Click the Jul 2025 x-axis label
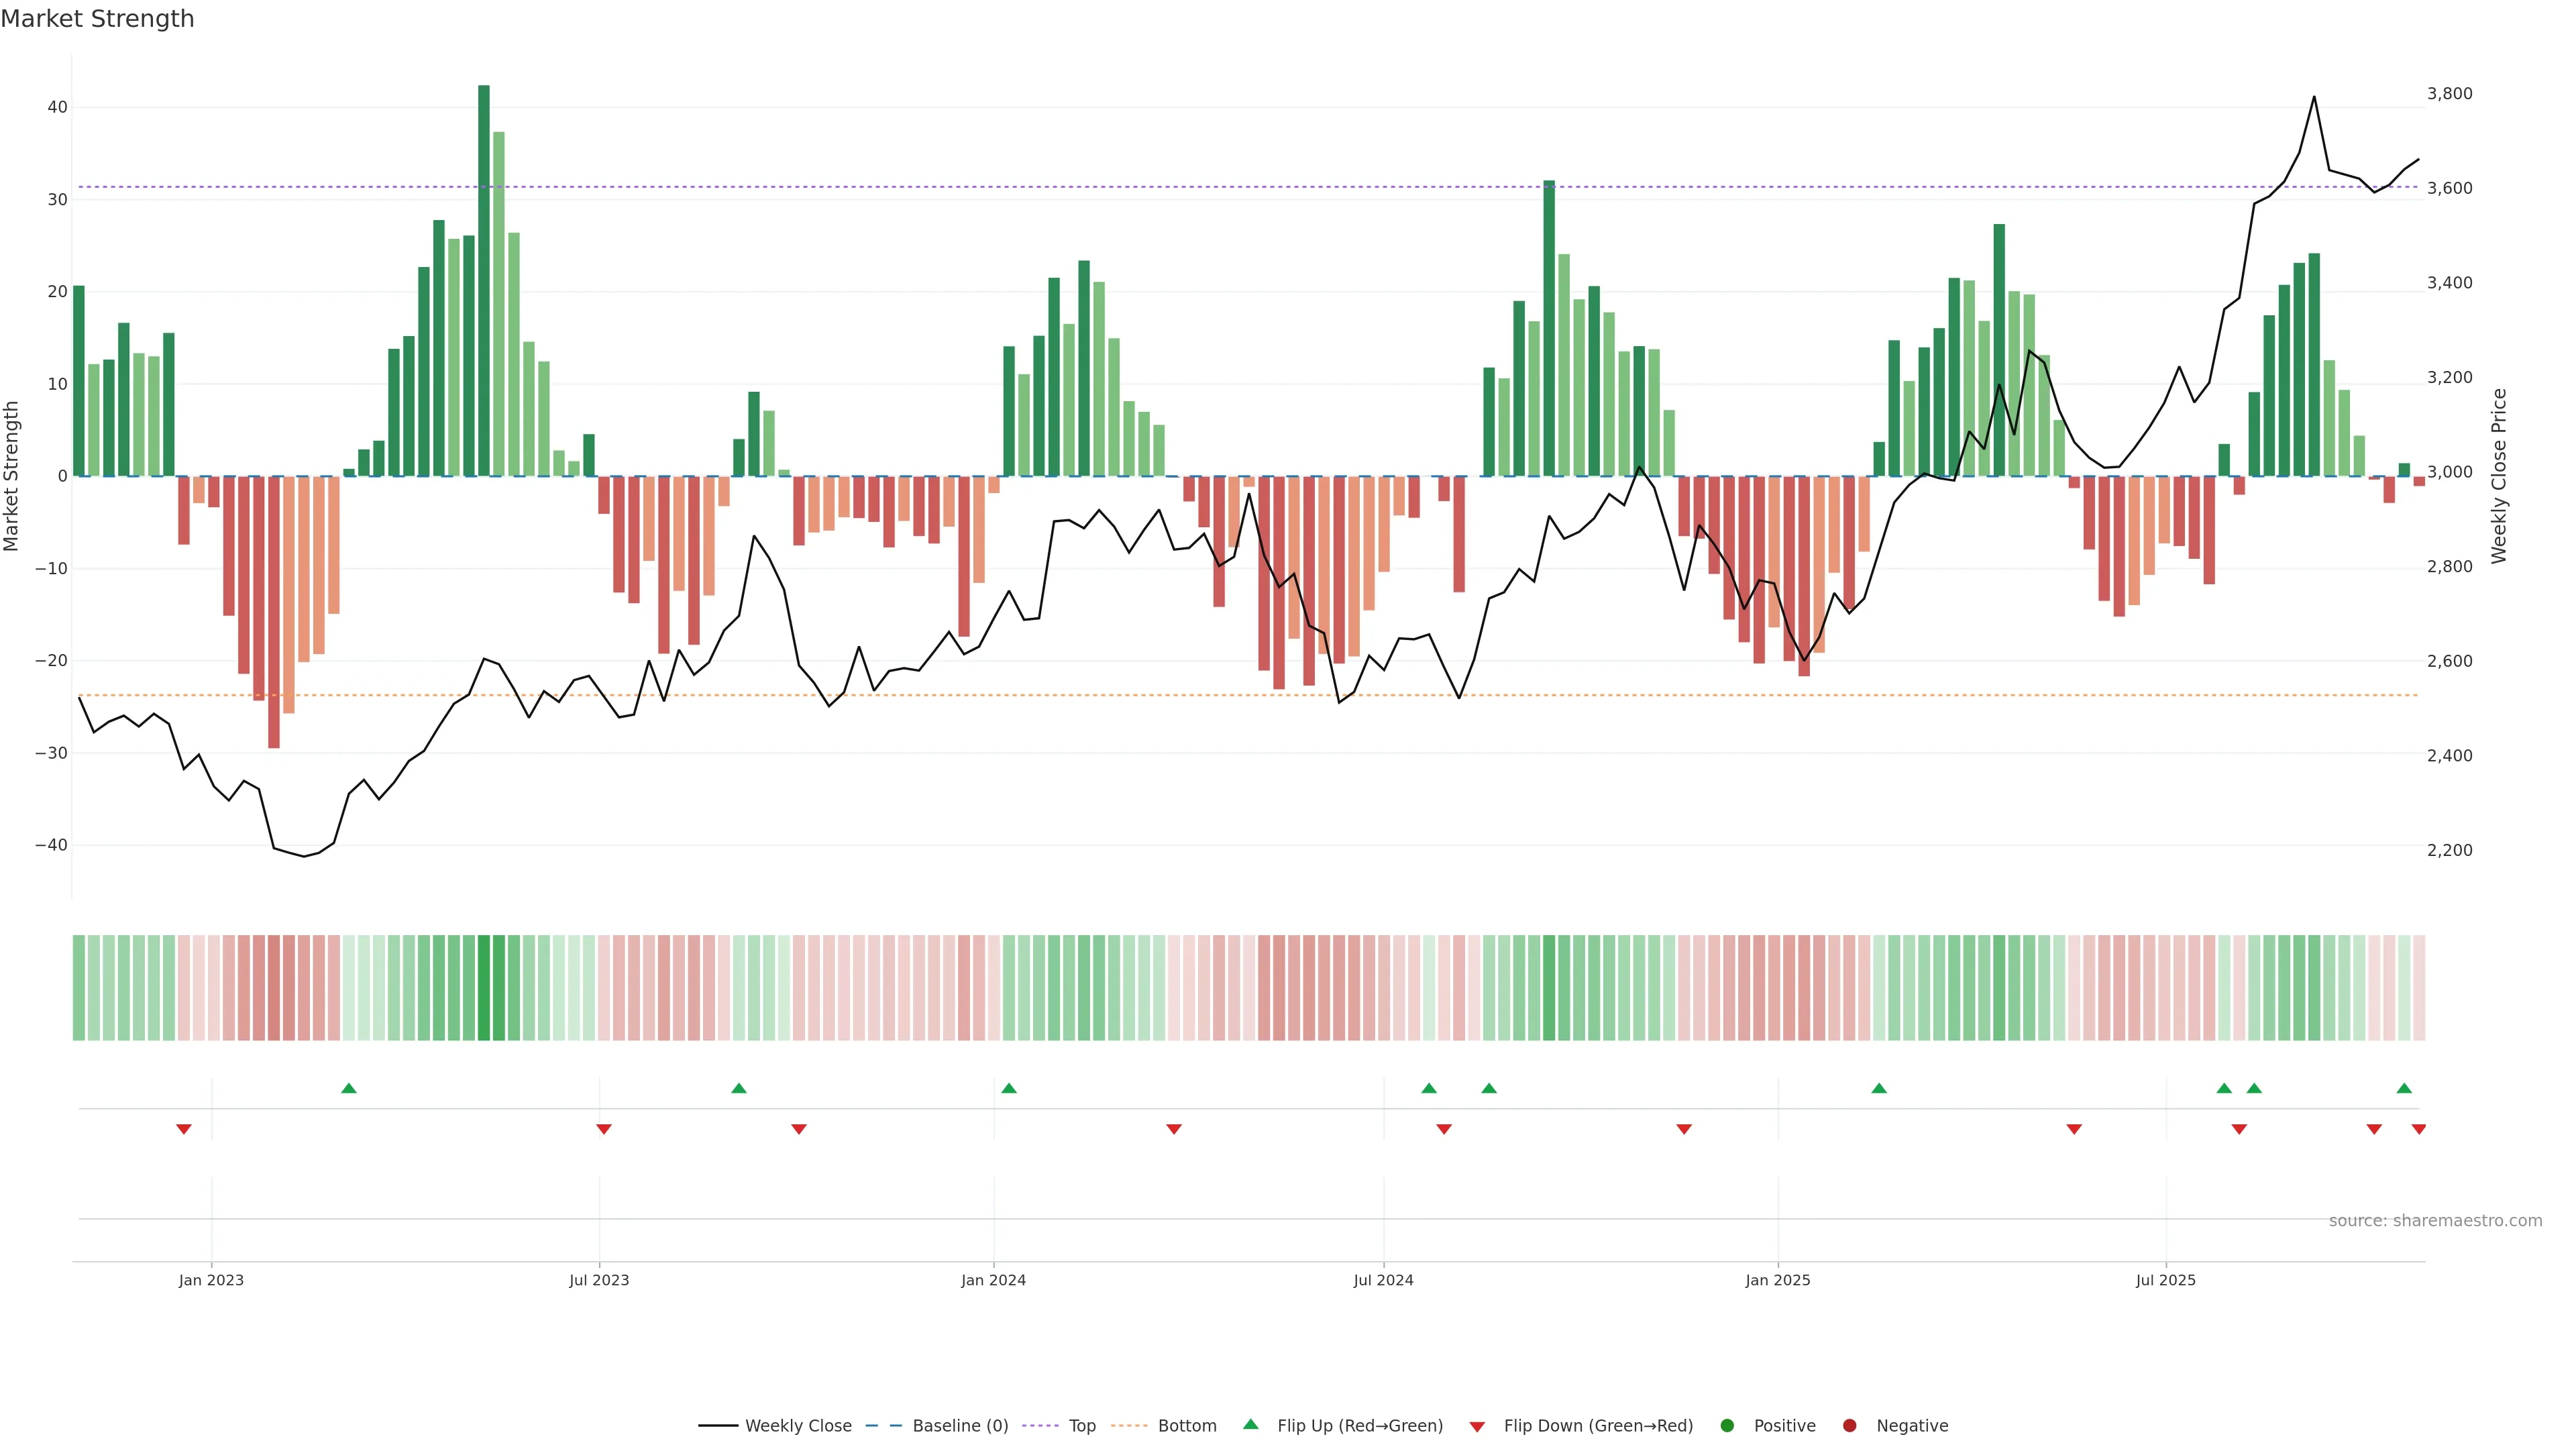This screenshot has width=2576, height=1449. (x=2165, y=1280)
